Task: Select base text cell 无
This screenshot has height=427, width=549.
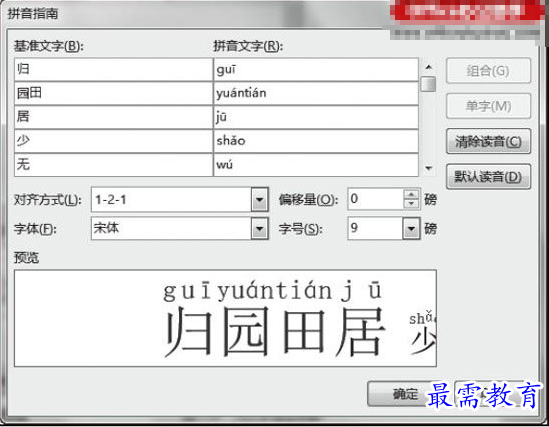Action: [x=113, y=165]
